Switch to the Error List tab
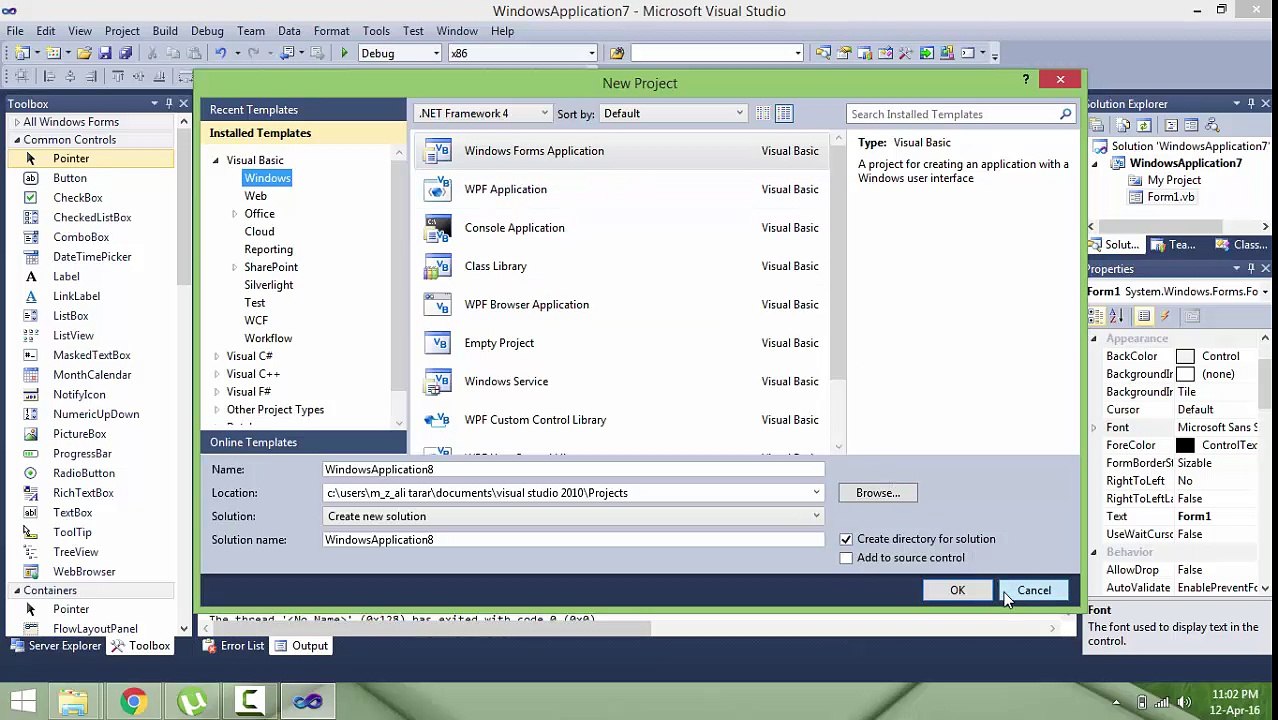The image size is (1278, 720). click(233, 646)
